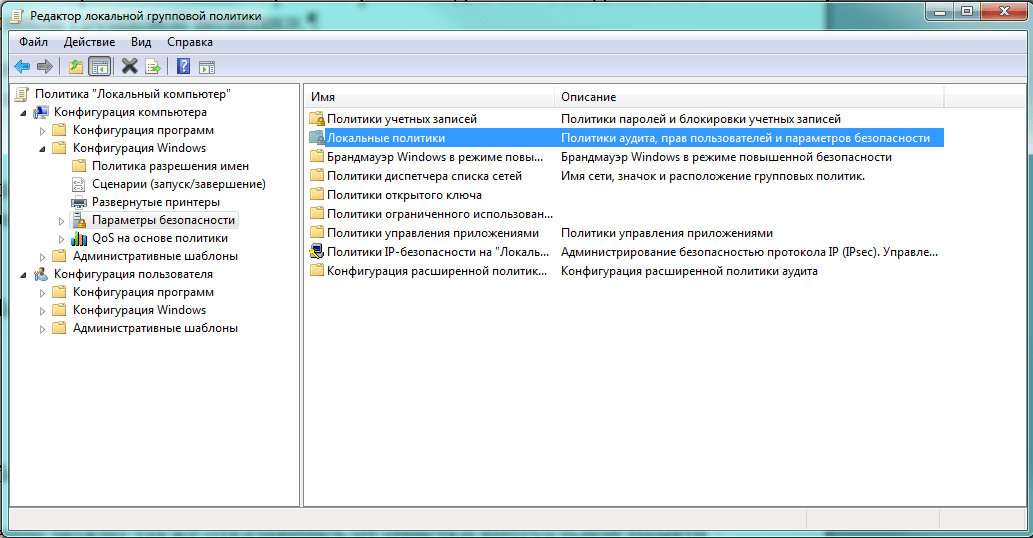Expand Административные шаблоны under Конфигурация пользователя
The image size is (1033, 538).
(x=42, y=329)
